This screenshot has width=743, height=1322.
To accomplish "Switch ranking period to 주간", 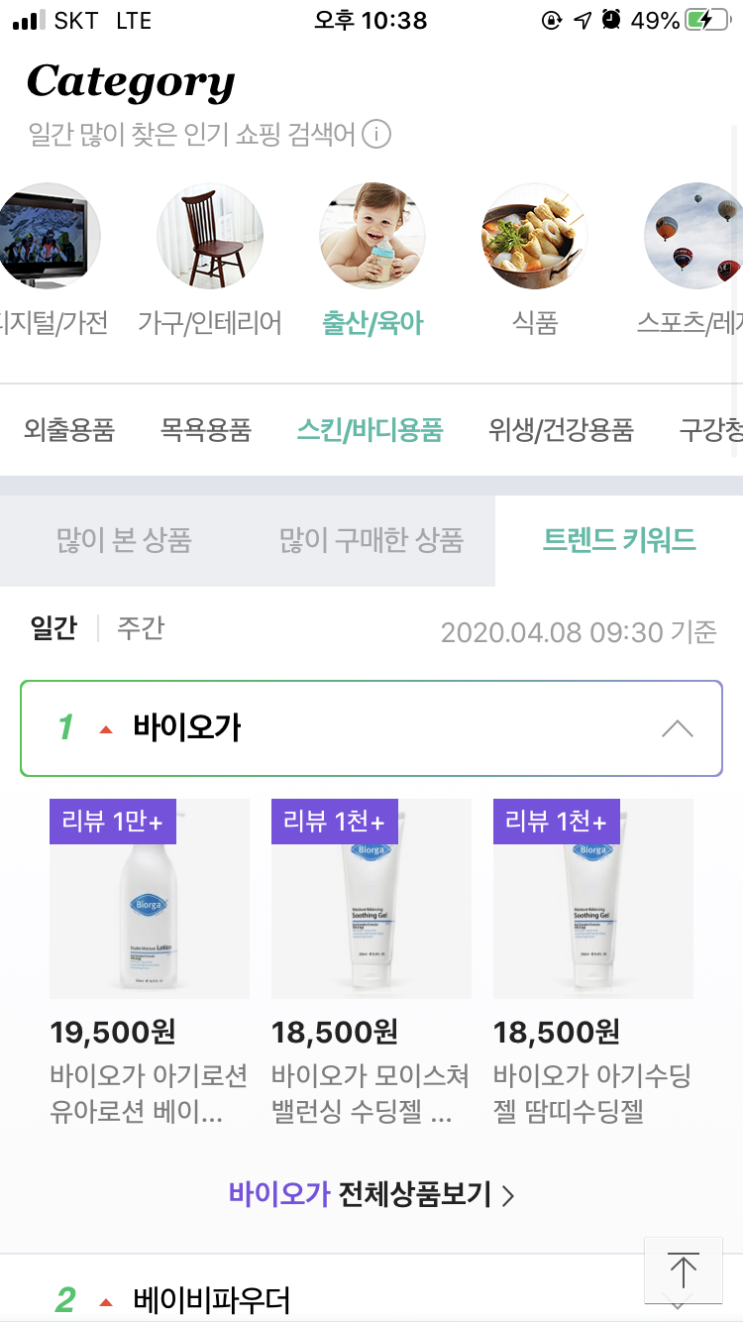I will click(x=140, y=629).
